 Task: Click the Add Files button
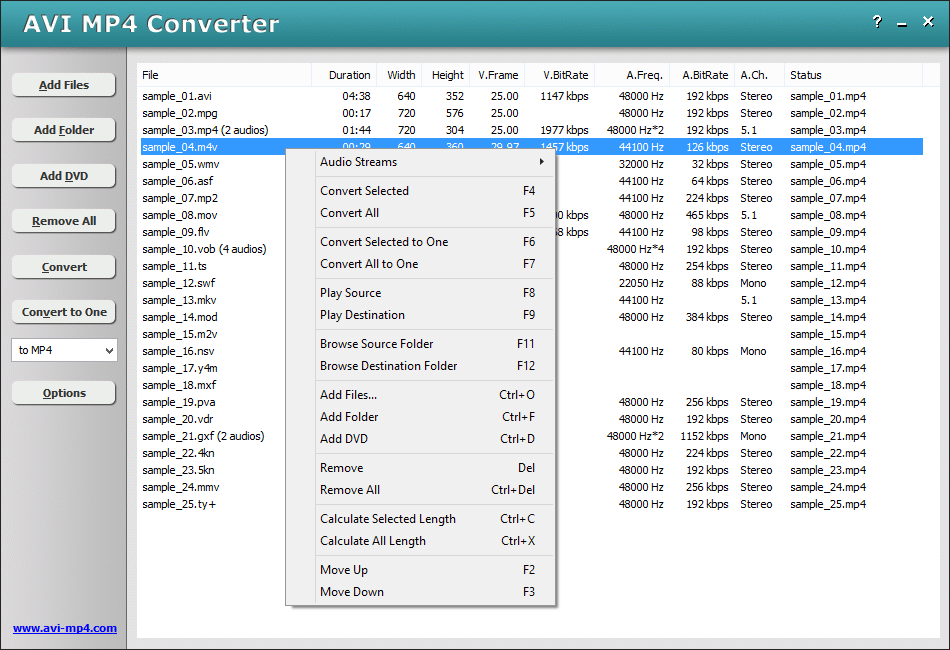tap(63, 84)
